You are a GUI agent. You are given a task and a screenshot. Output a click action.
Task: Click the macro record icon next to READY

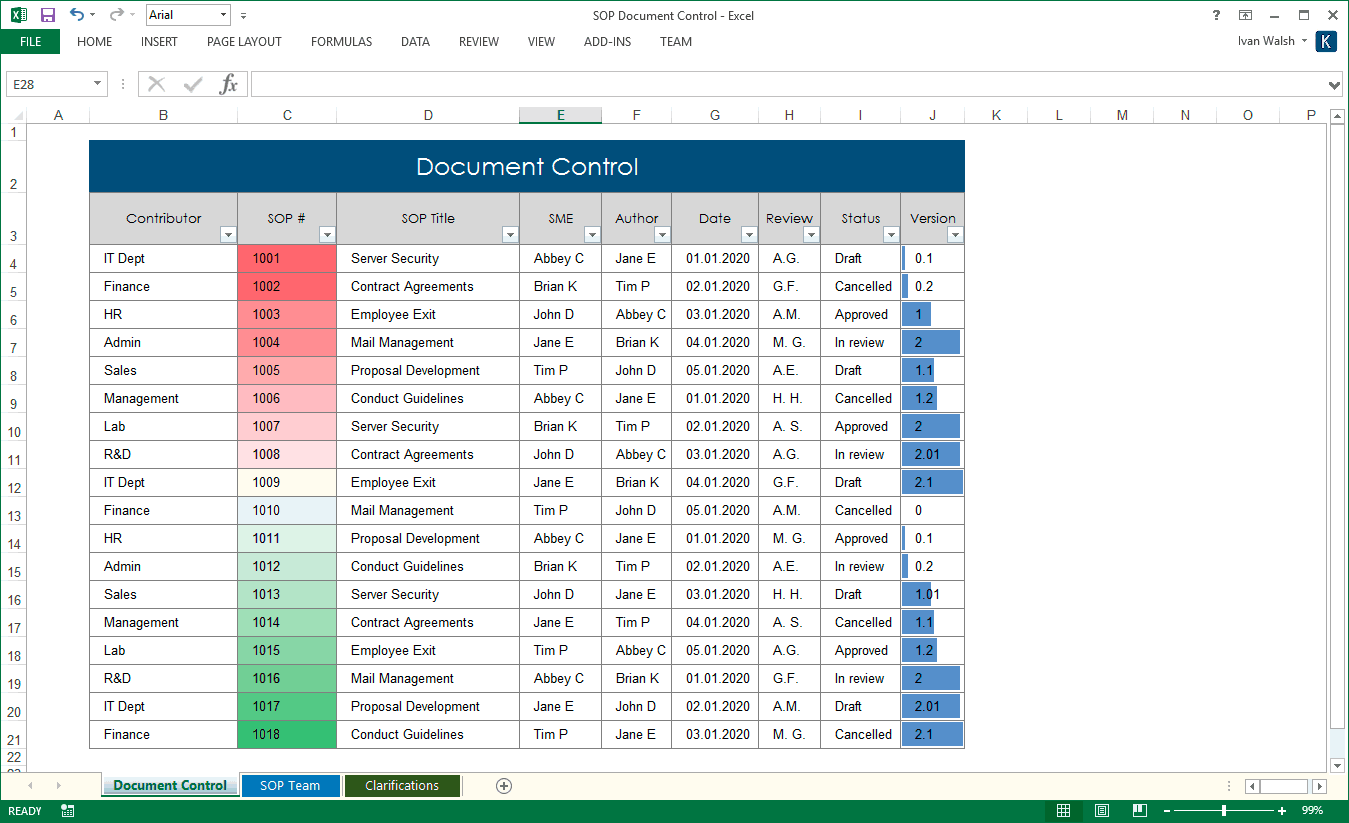(66, 811)
